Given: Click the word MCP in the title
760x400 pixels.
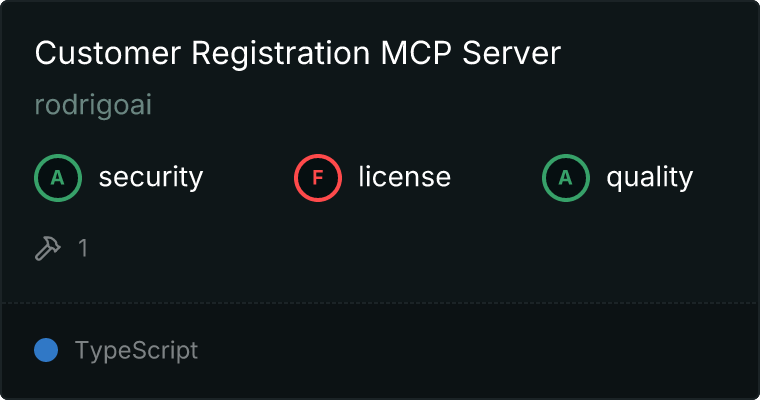Looking at the screenshot, I should tap(416, 53).
